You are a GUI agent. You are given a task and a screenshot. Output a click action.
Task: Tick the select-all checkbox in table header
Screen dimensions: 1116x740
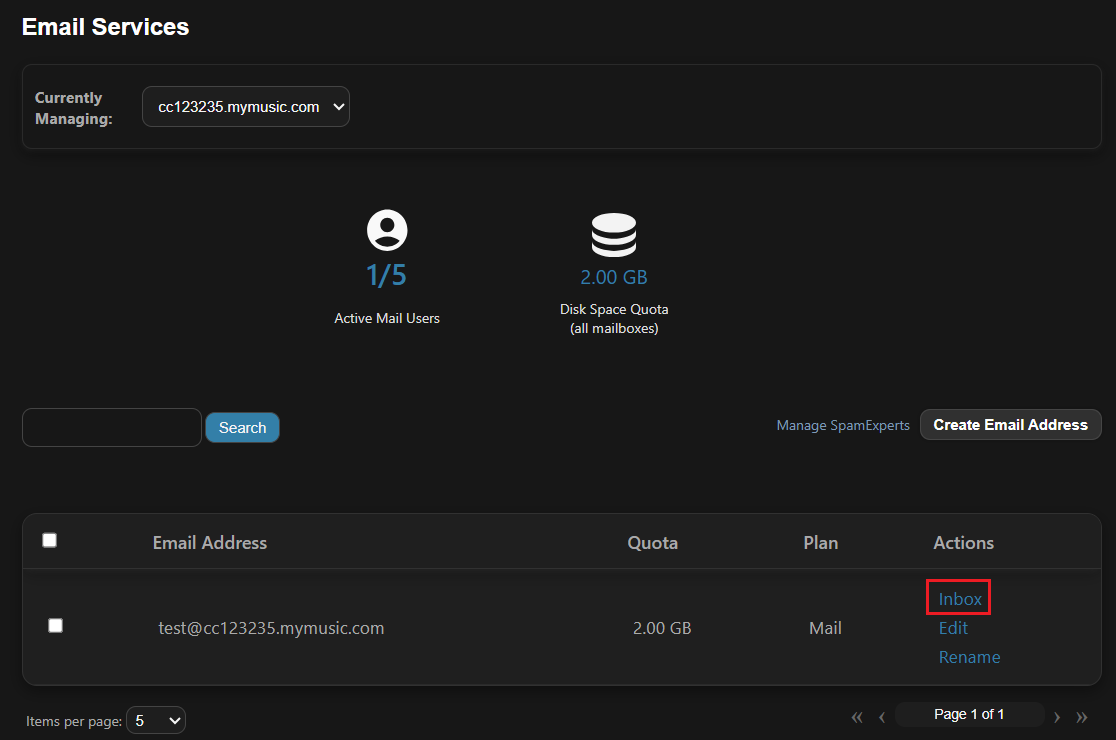(x=50, y=541)
